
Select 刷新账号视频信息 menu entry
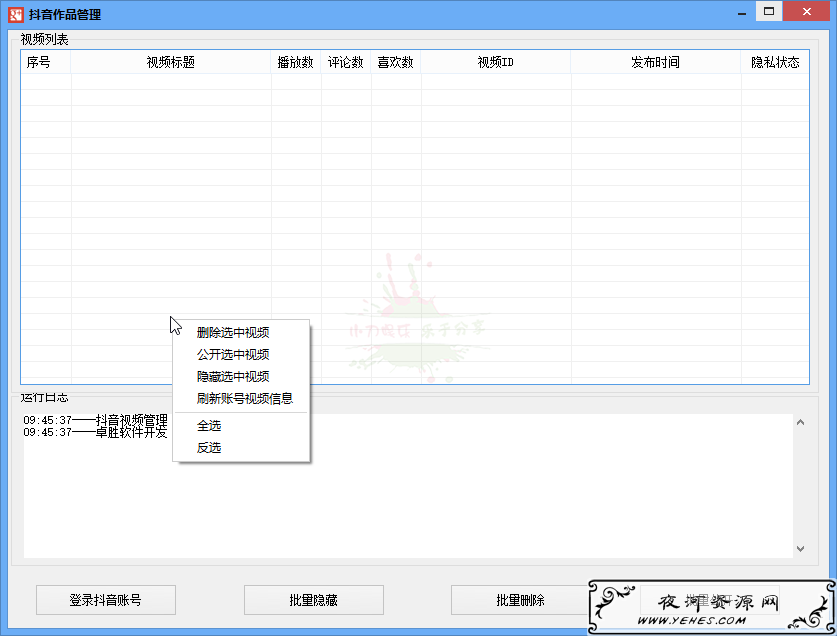[241, 398]
